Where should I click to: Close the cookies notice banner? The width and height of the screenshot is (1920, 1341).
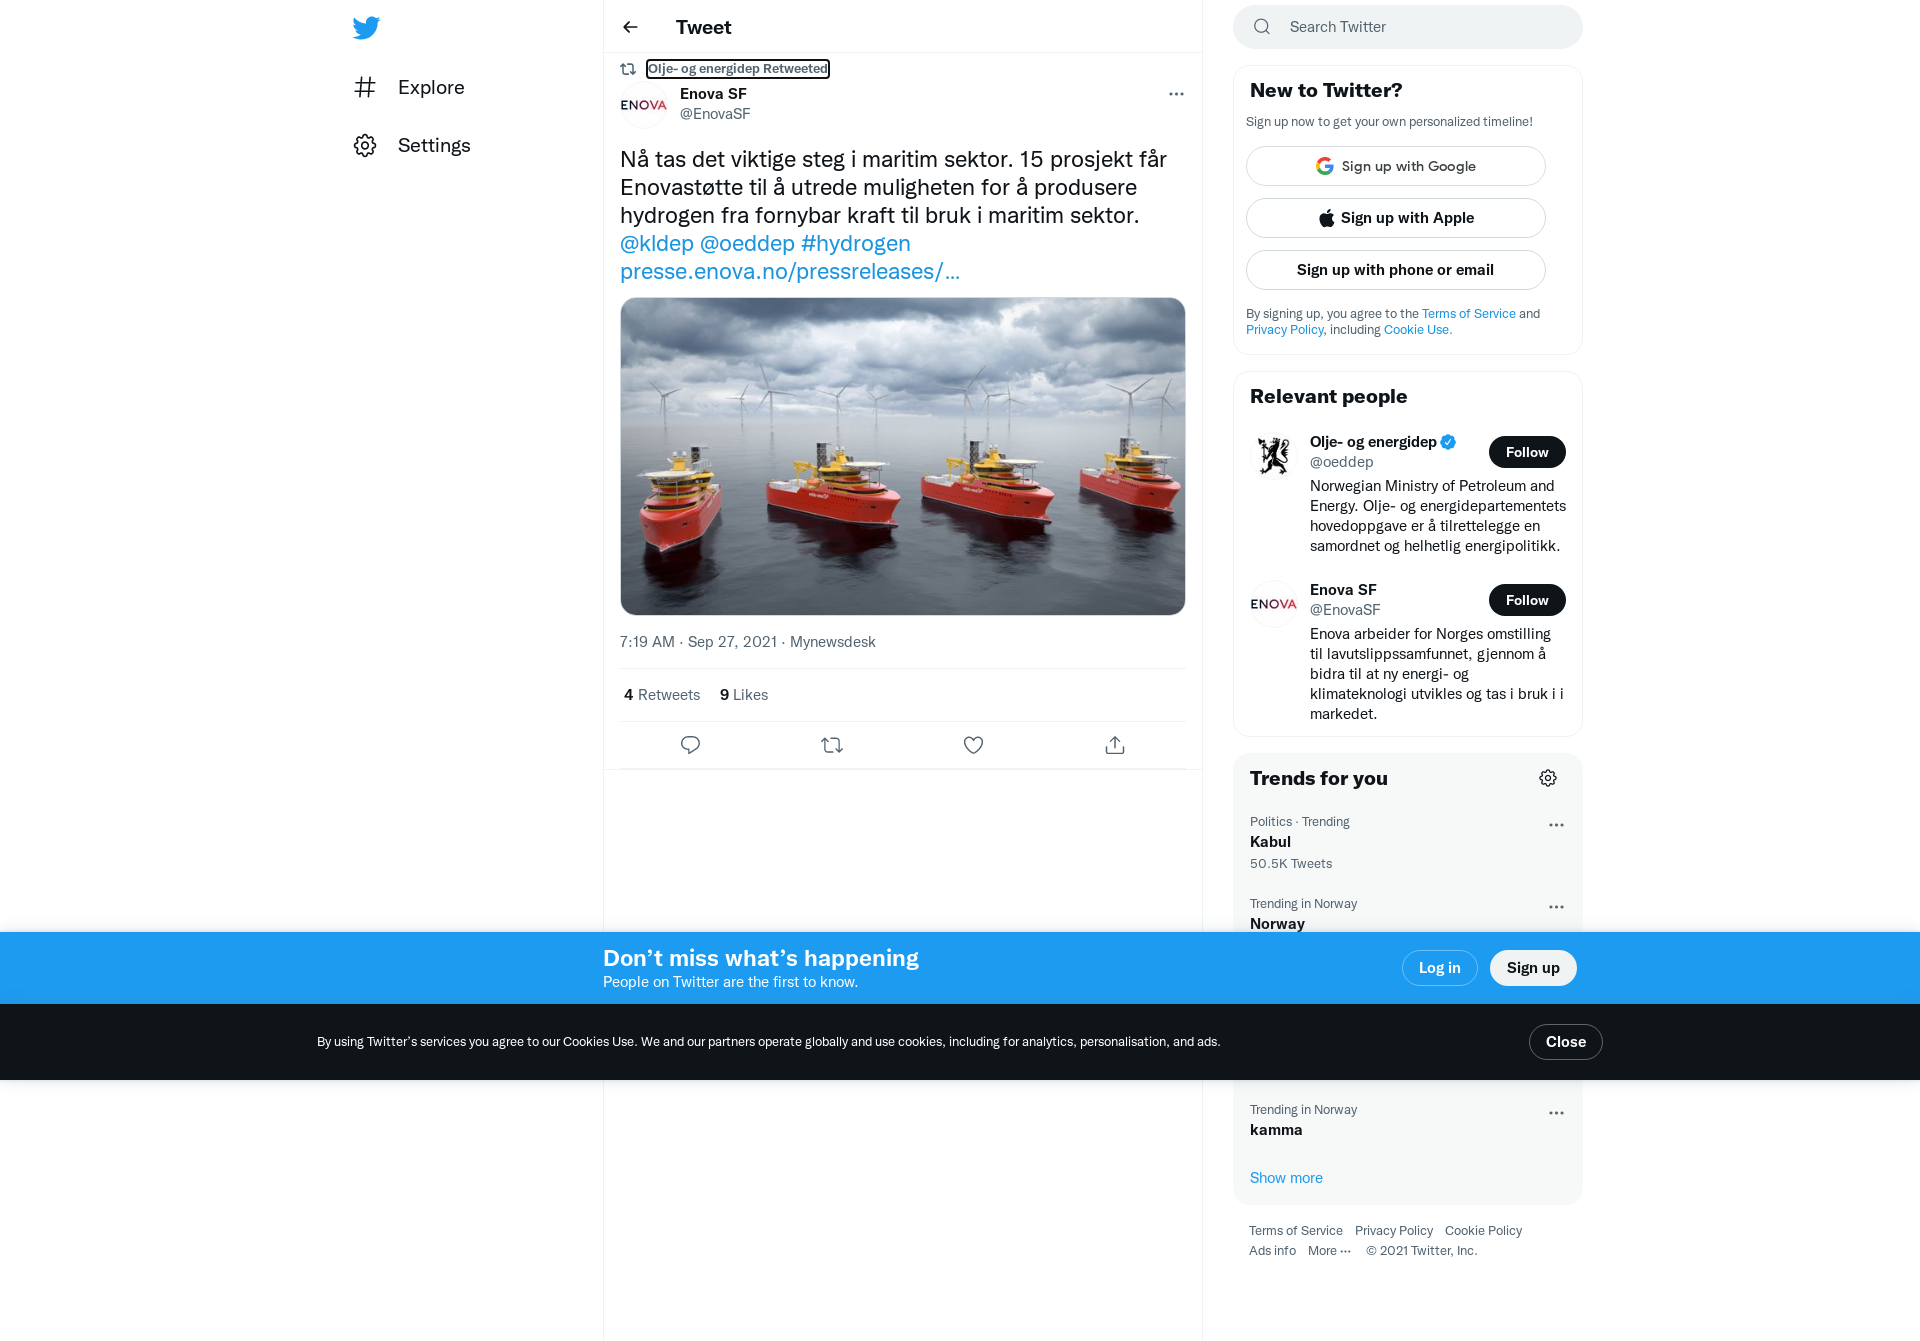click(x=1566, y=1042)
